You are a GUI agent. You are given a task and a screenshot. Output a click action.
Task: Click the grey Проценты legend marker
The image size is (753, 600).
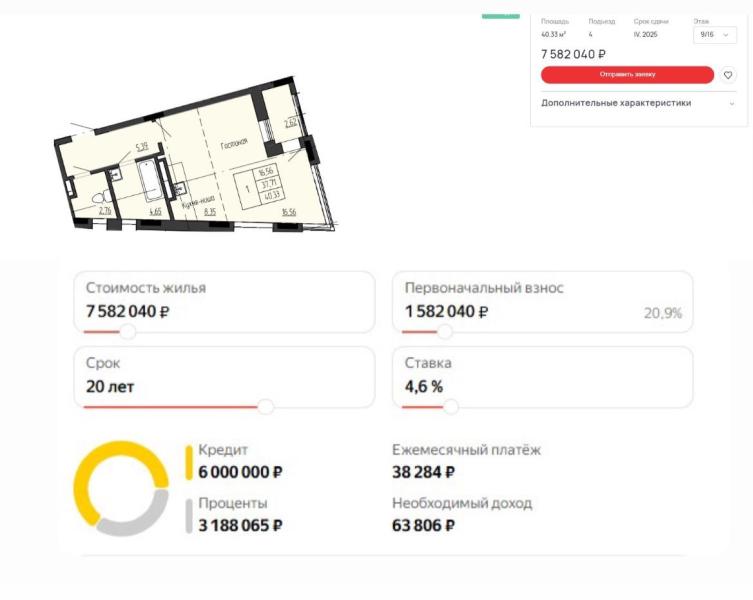click(x=188, y=514)
